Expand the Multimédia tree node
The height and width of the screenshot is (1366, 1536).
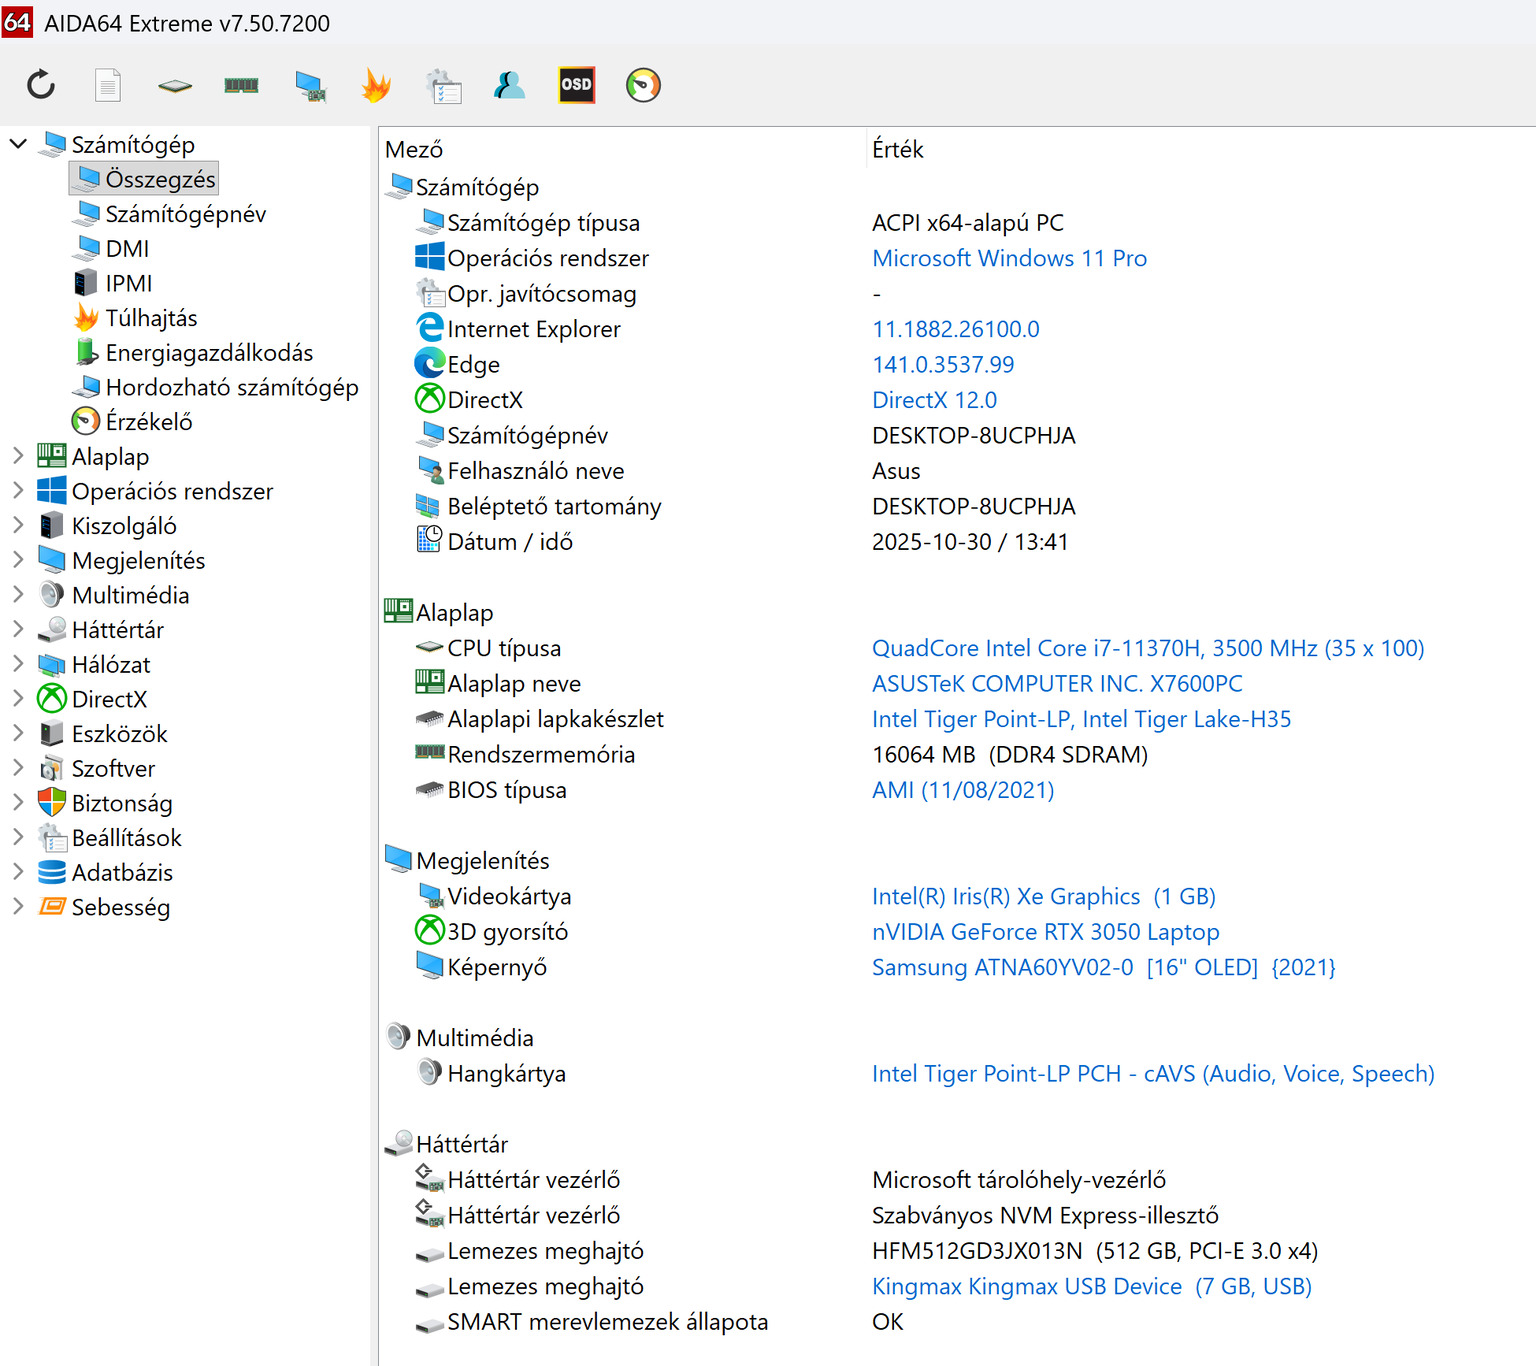coord(17,594)
